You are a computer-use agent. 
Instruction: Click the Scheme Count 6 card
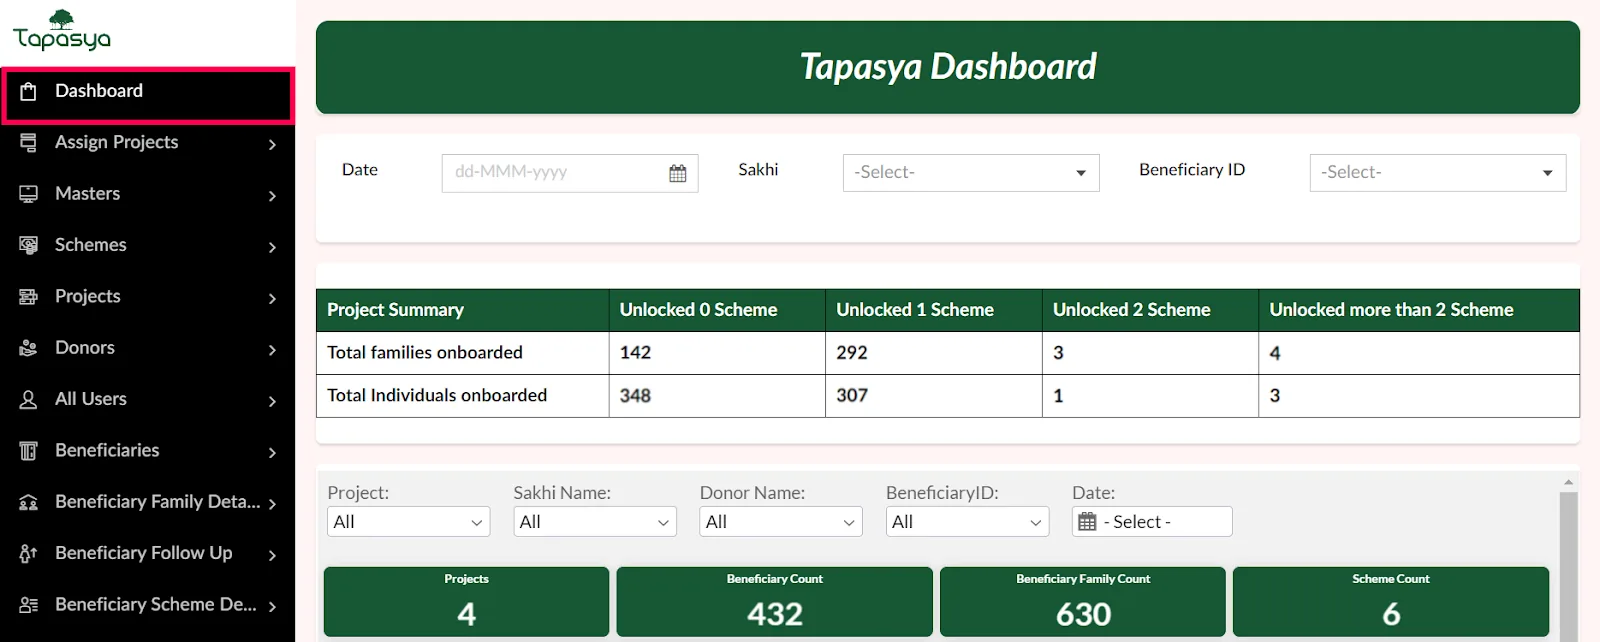[1391, 602]
